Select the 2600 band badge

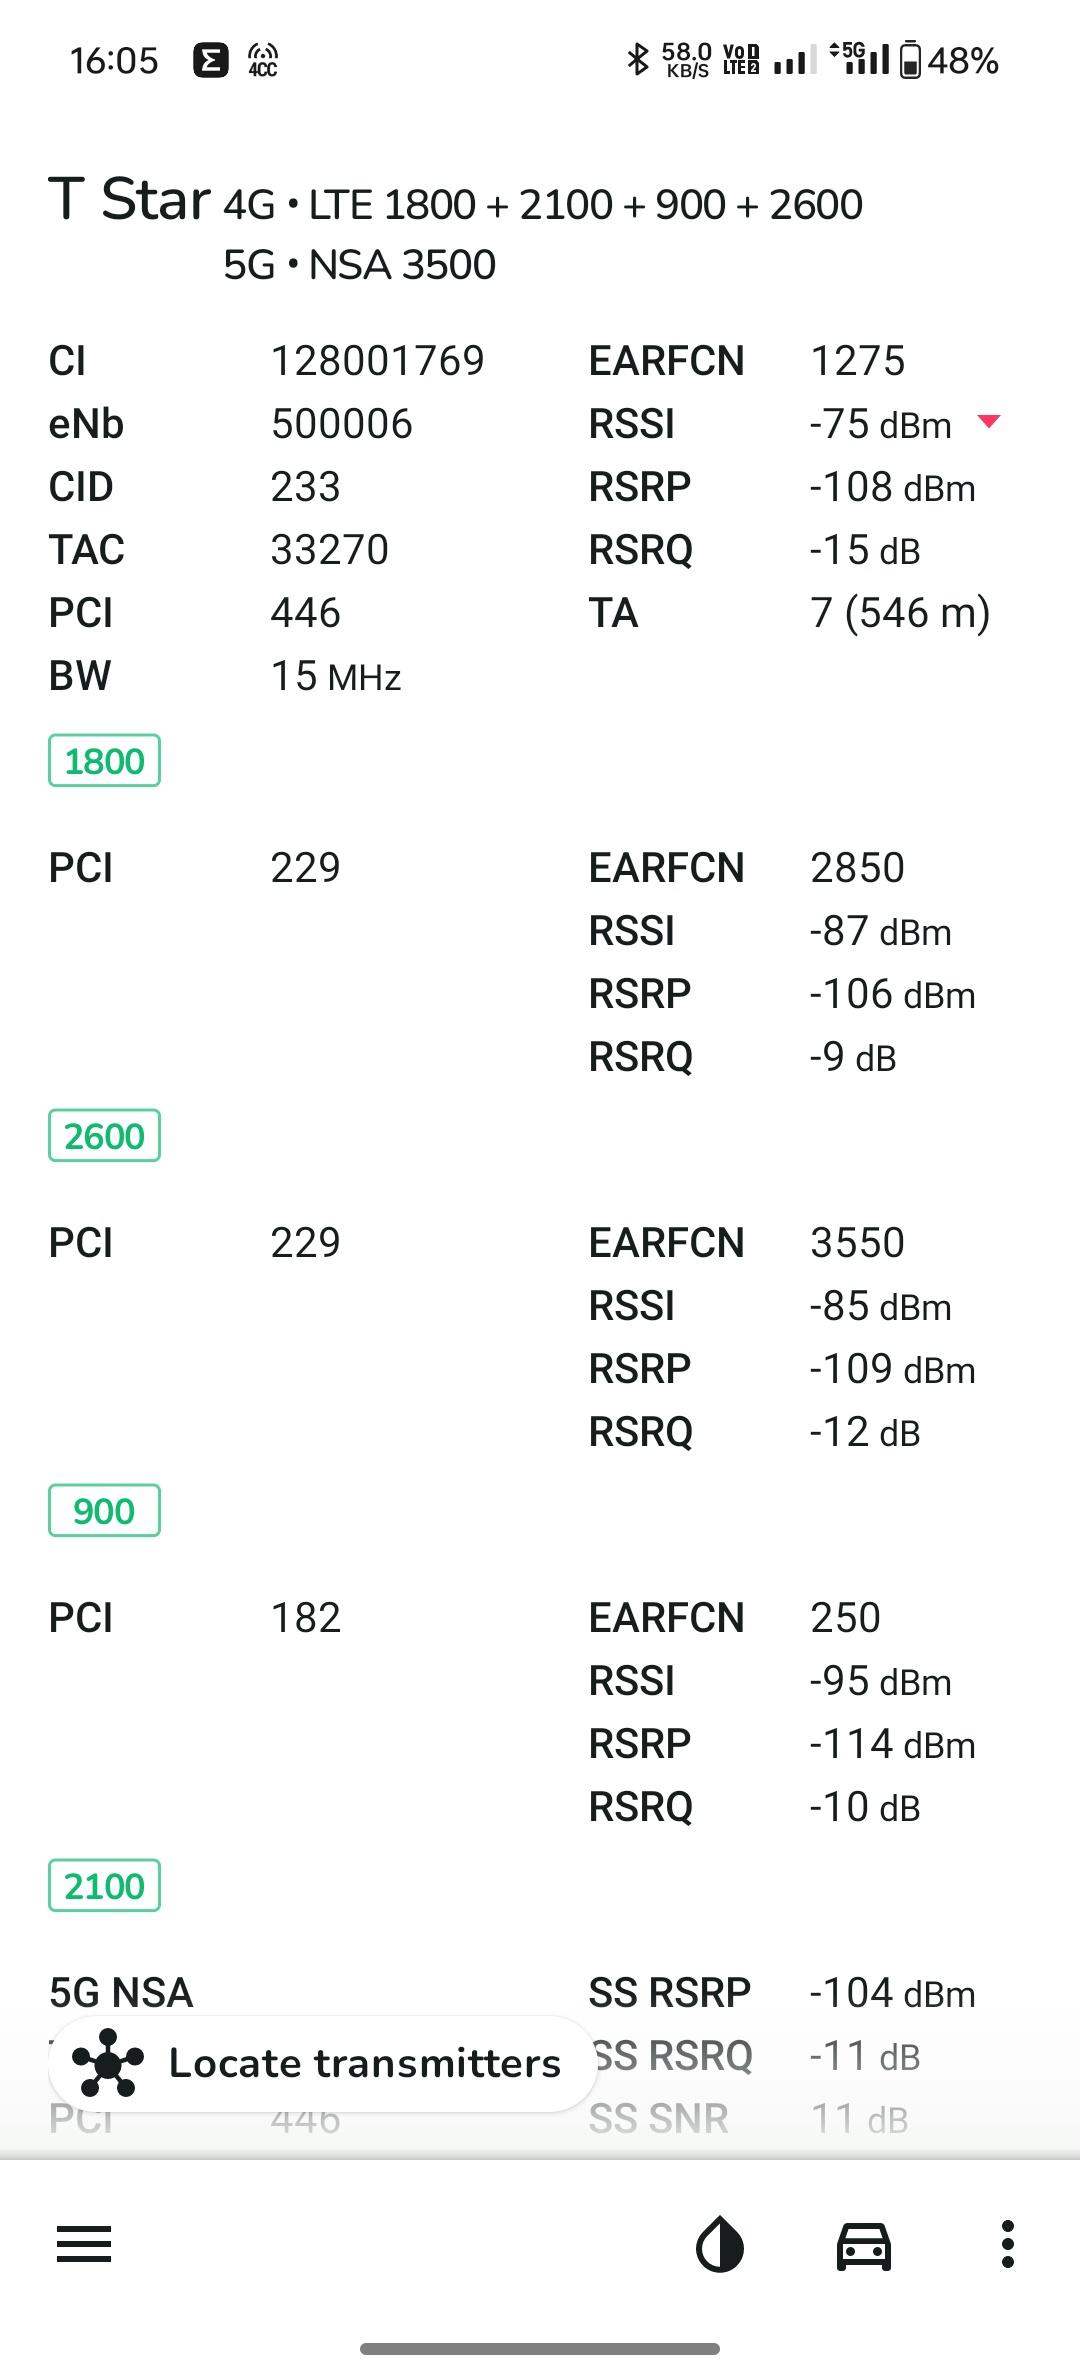point(104,1136)
